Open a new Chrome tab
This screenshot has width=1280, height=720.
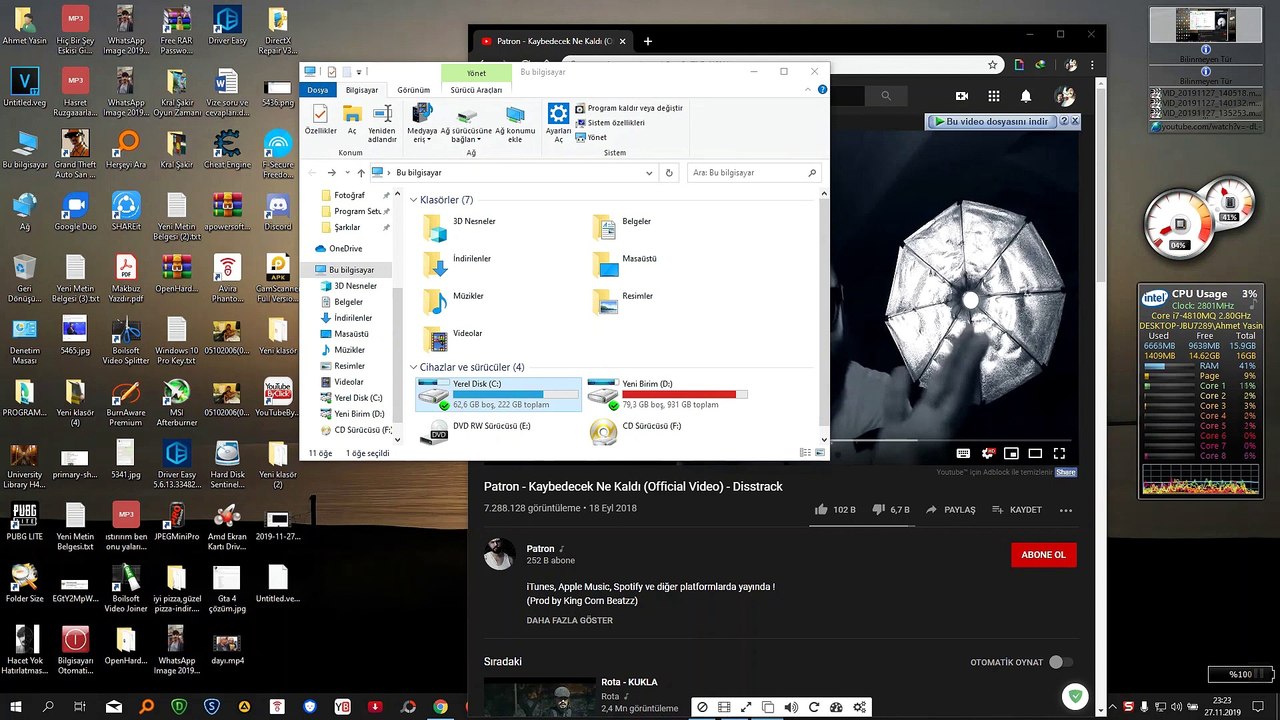[x=648, y=41]
